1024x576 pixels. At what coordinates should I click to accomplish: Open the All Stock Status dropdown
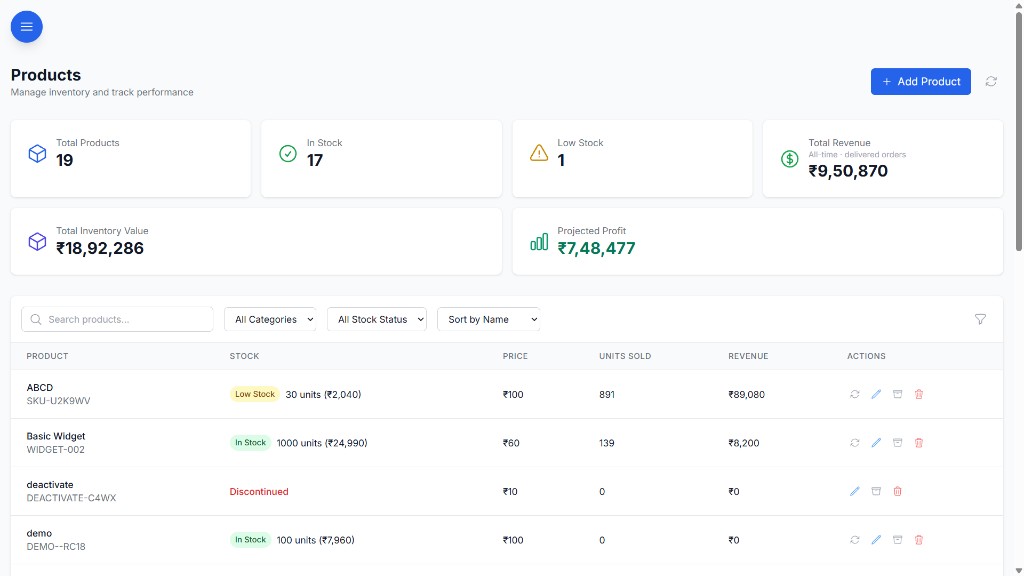377,319
